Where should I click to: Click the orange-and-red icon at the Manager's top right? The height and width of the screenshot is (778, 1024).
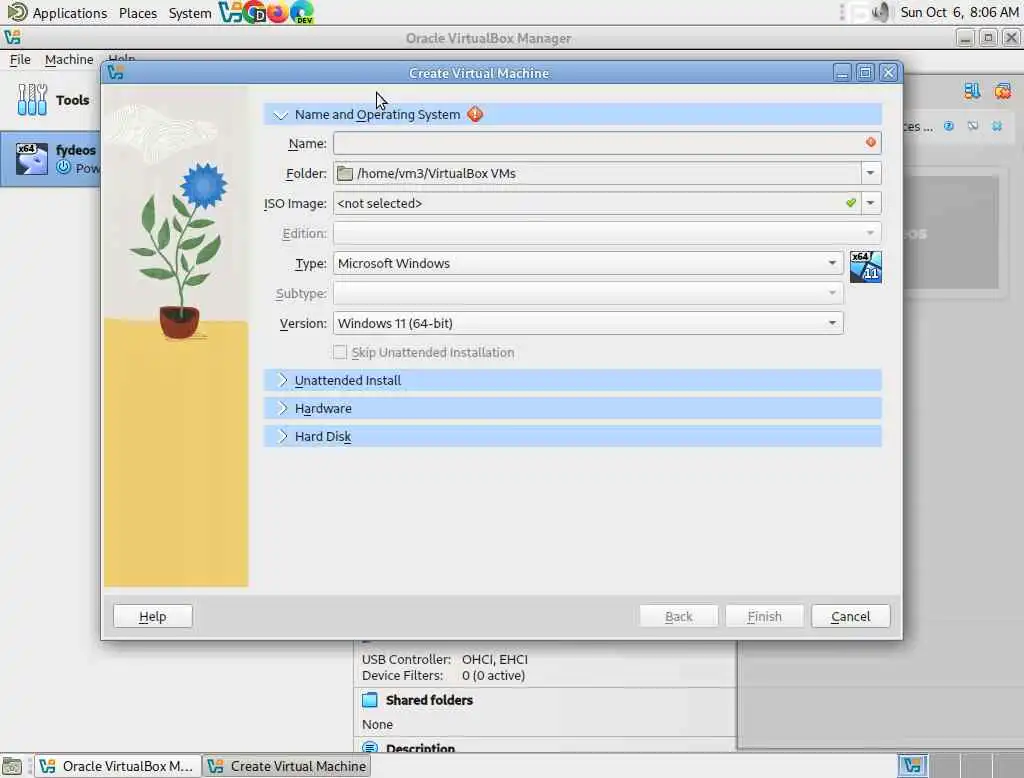tap(1002, 91)
